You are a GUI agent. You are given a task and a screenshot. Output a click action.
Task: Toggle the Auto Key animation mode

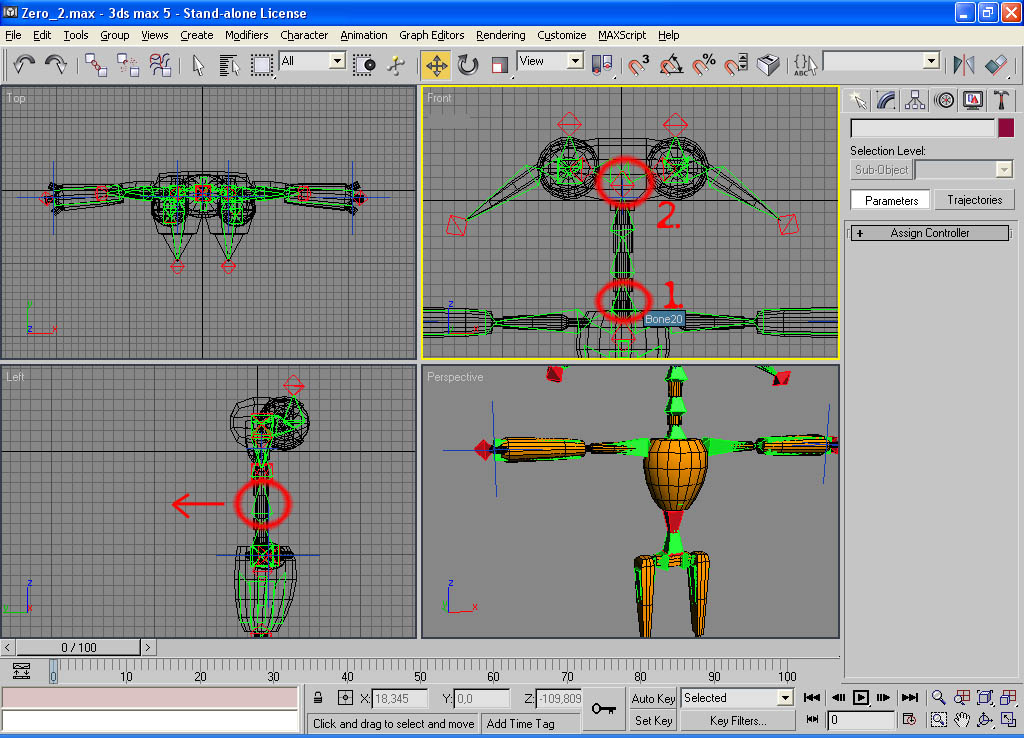(x=653, y=698)
